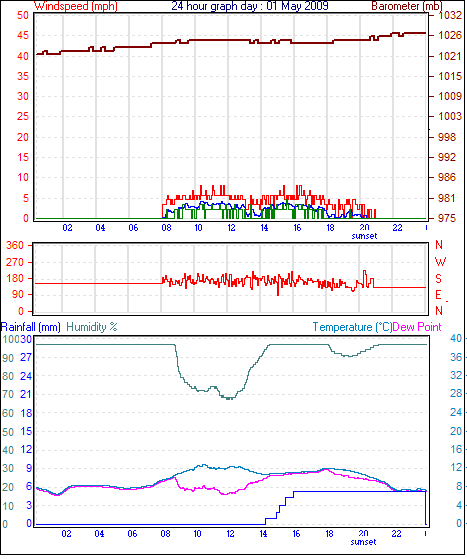Click hour 08 on the bottom graph axis
Screen dimensions: 467x559
[165, 534]
